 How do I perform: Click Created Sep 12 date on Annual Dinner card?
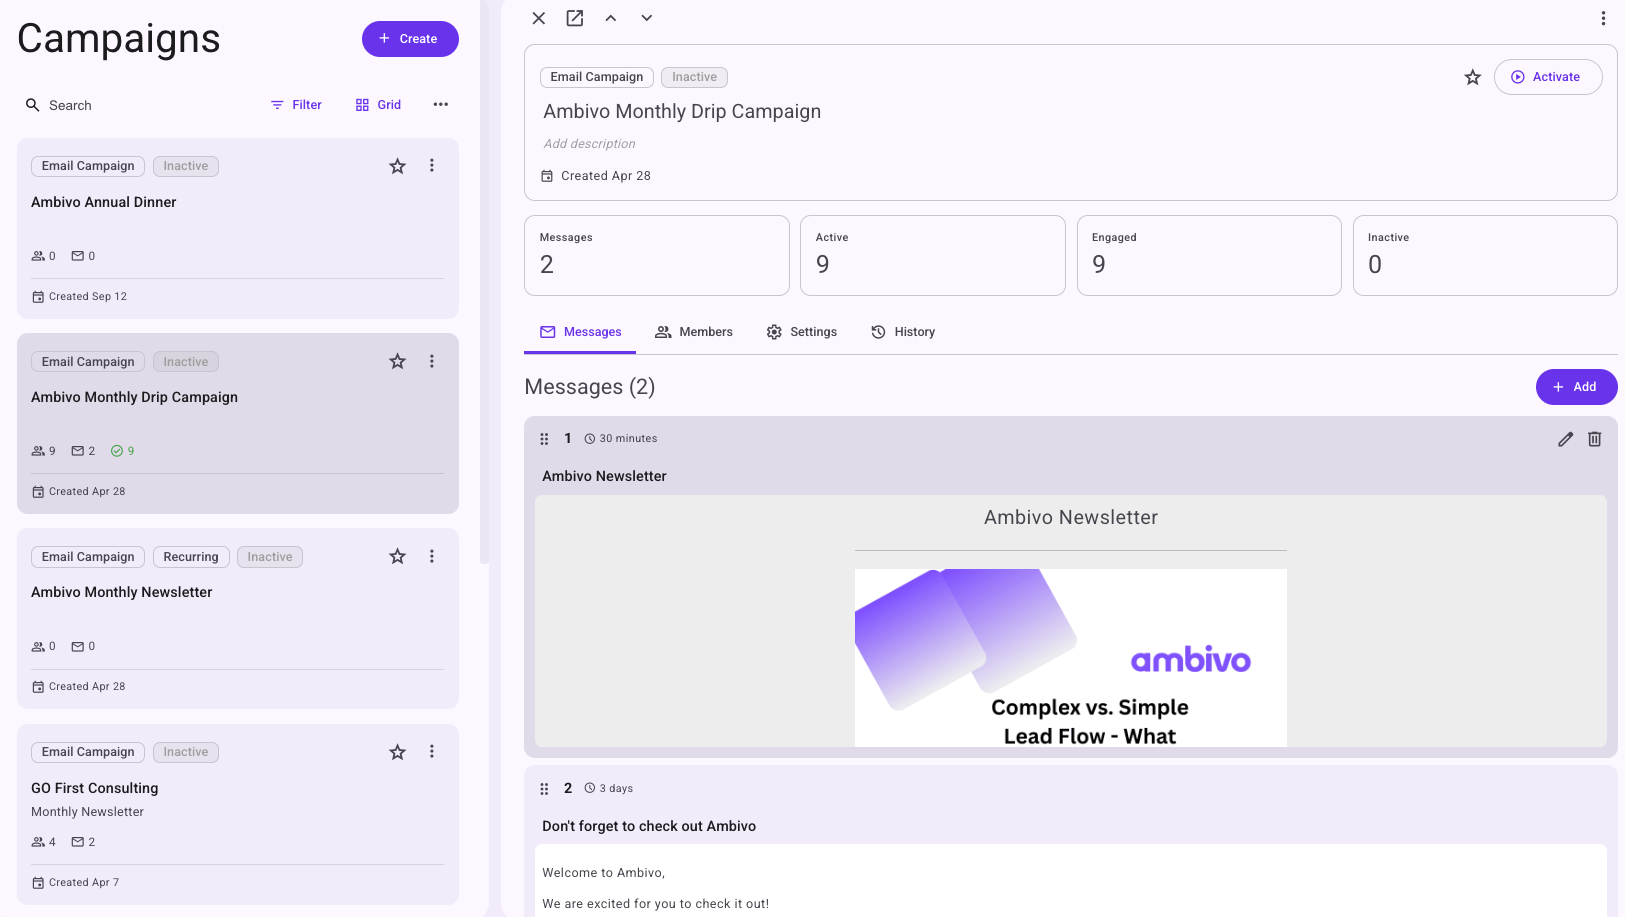[x=80, y=297]
